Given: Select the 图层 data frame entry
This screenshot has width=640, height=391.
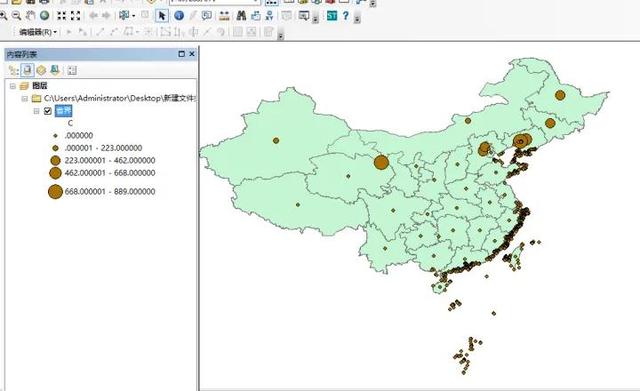Looking at the screenshot, I should 40,86.
